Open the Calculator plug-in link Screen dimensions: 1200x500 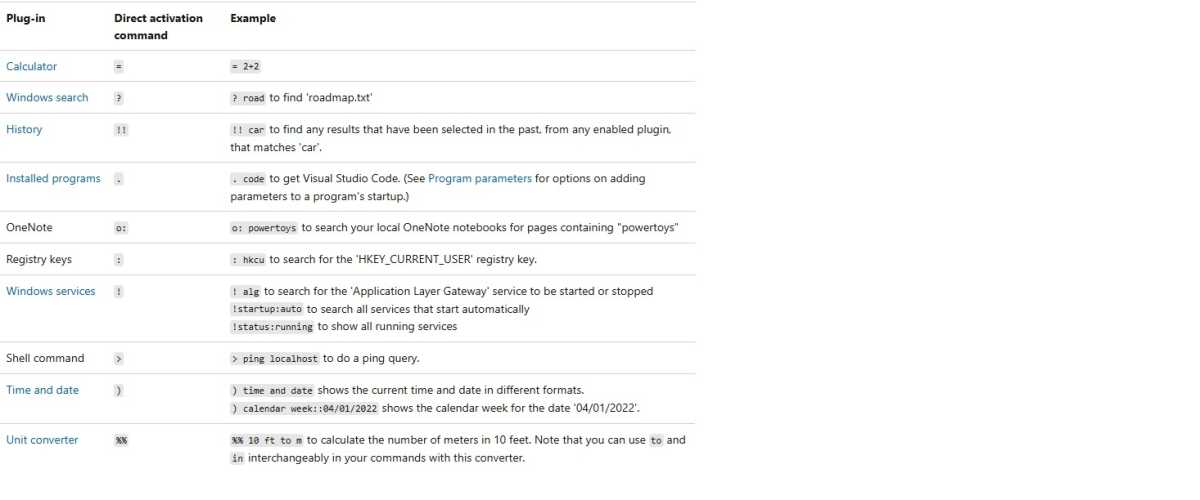click(x=32, y=66)
